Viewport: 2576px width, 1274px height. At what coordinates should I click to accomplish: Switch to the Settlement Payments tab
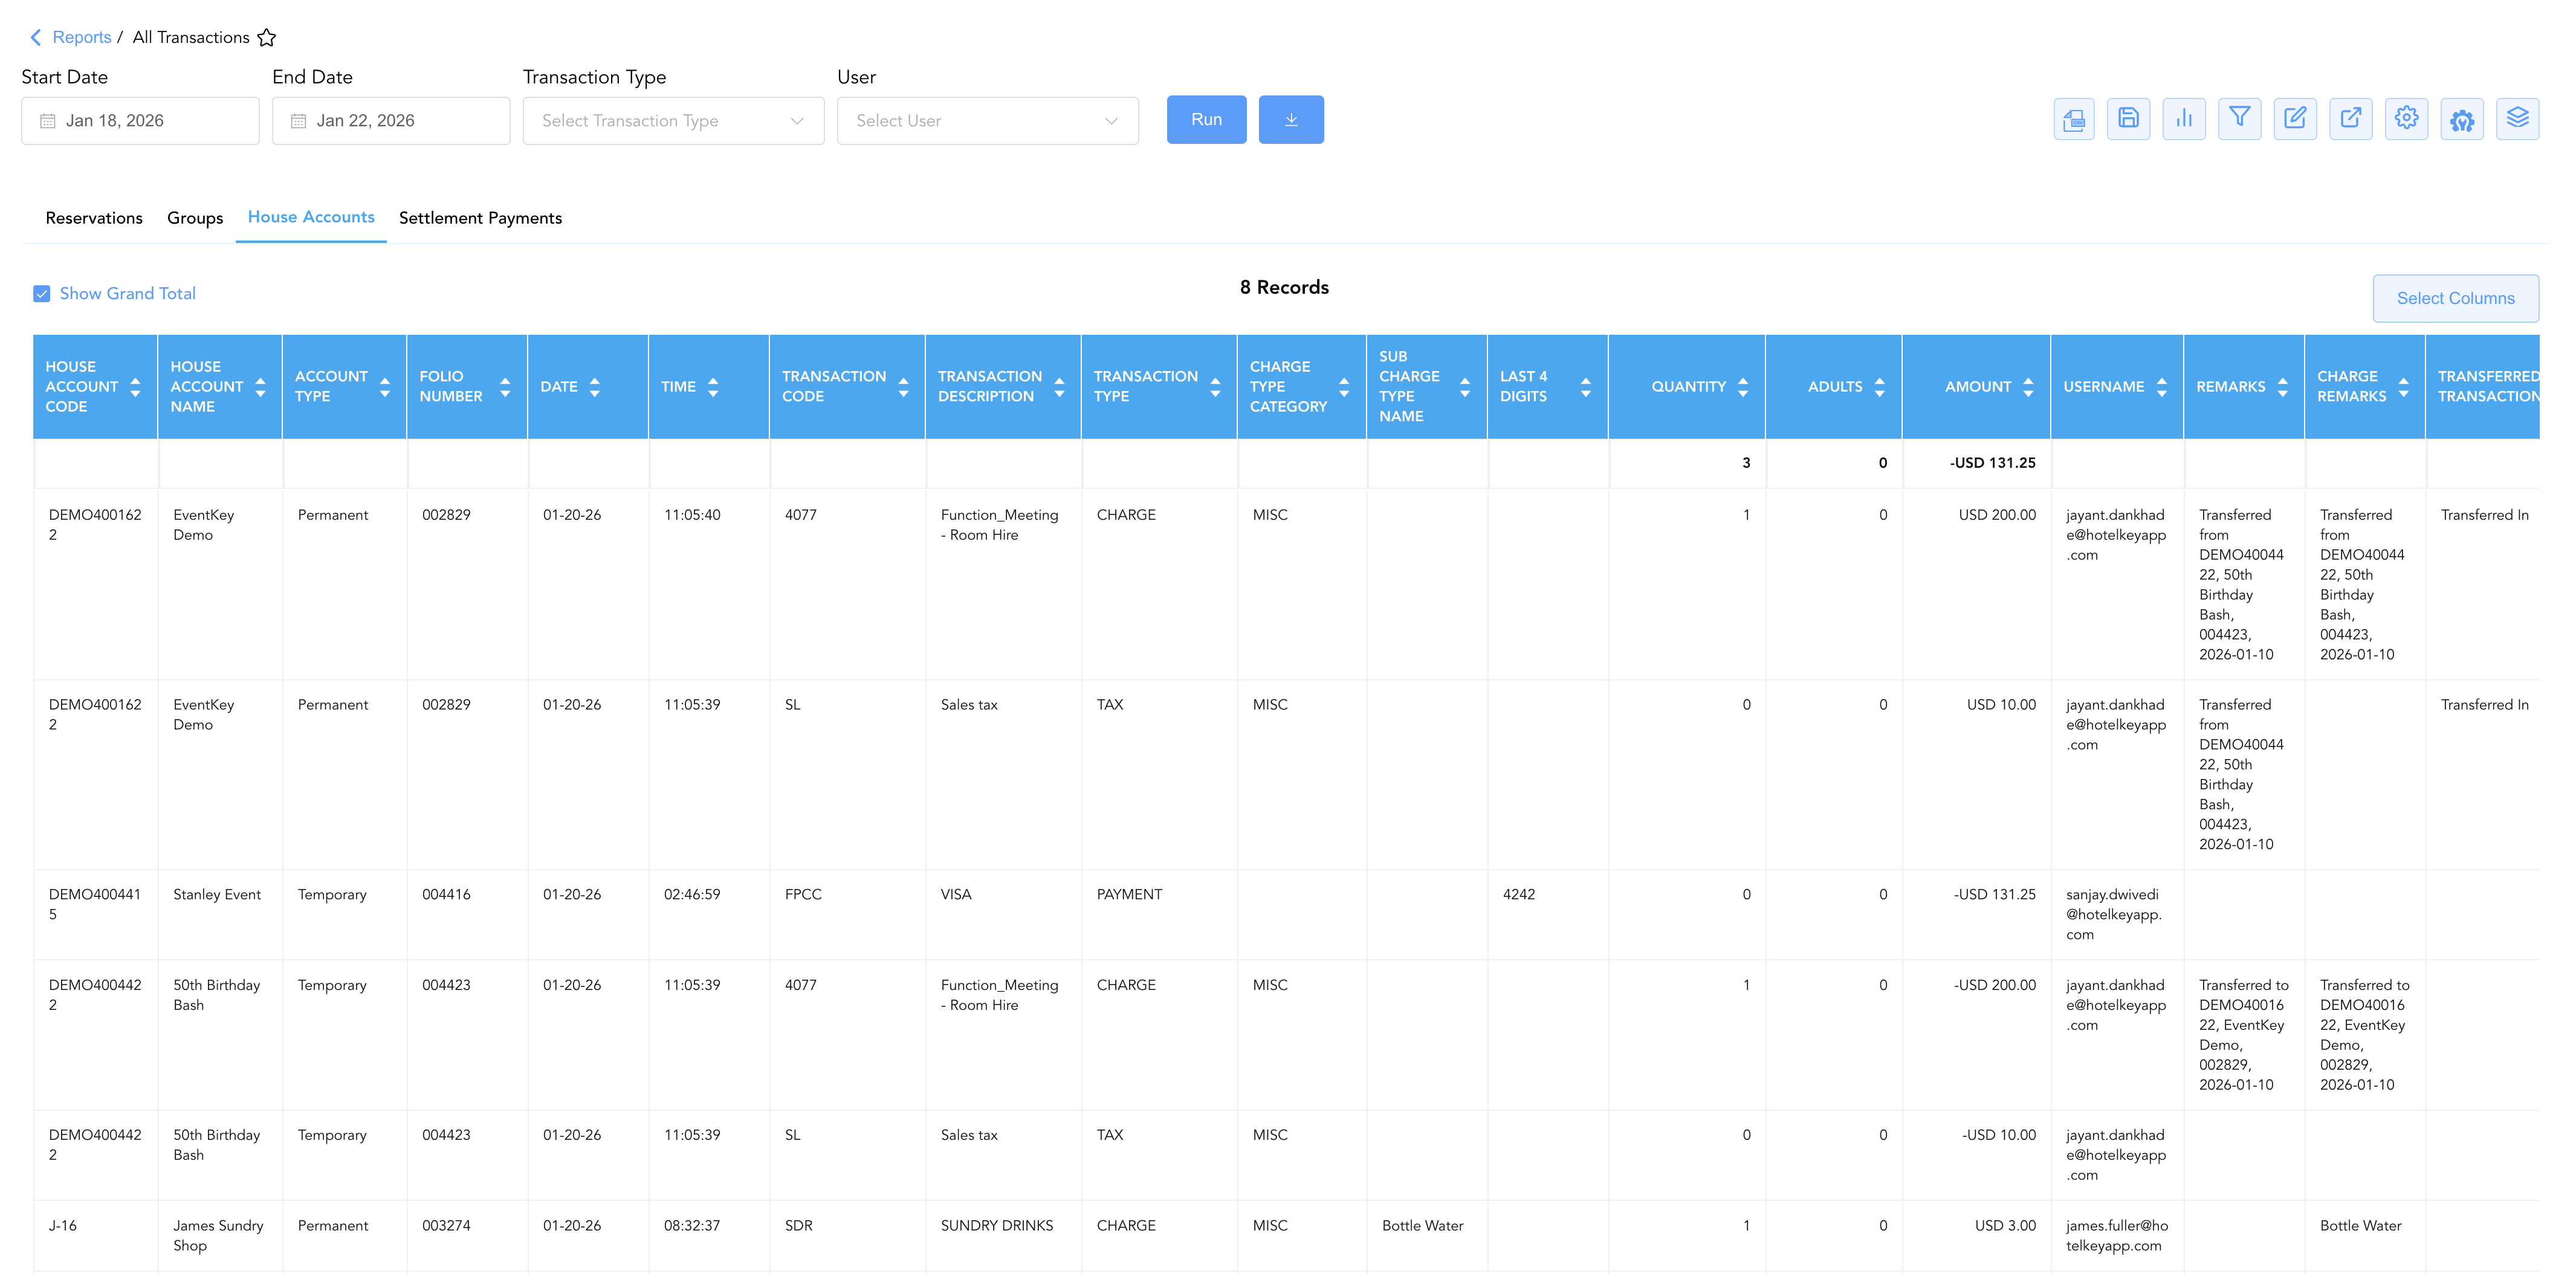tap(480, 218)
